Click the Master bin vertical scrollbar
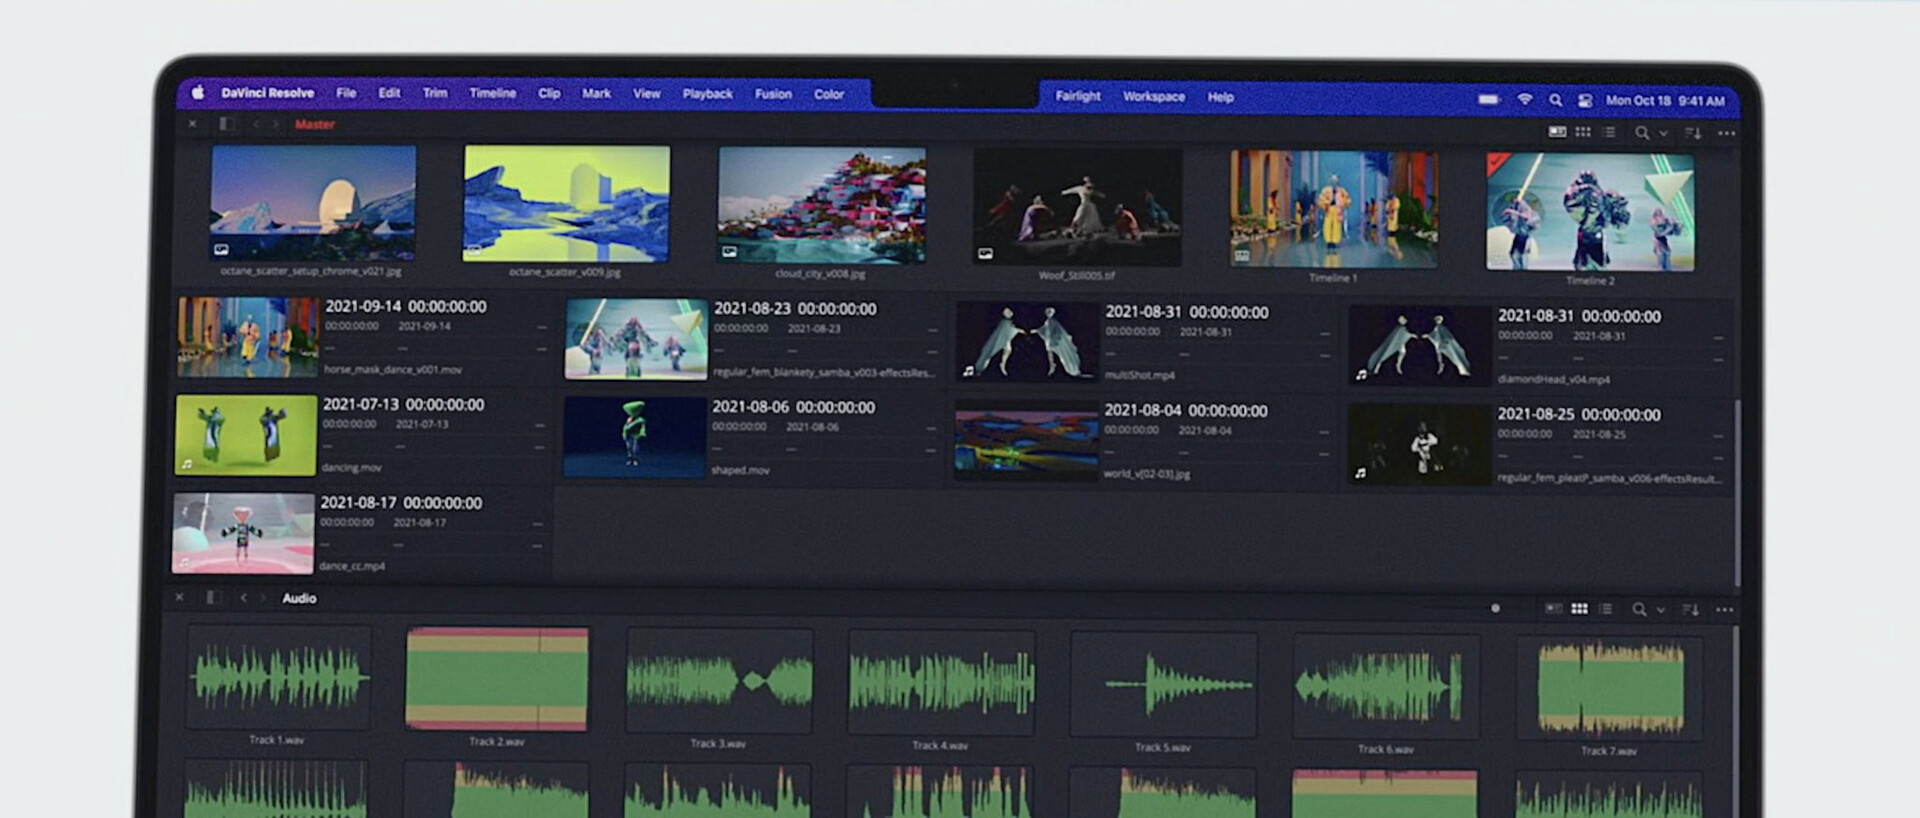This screenshot has height=818, width=1920. tap(1737, 493)
